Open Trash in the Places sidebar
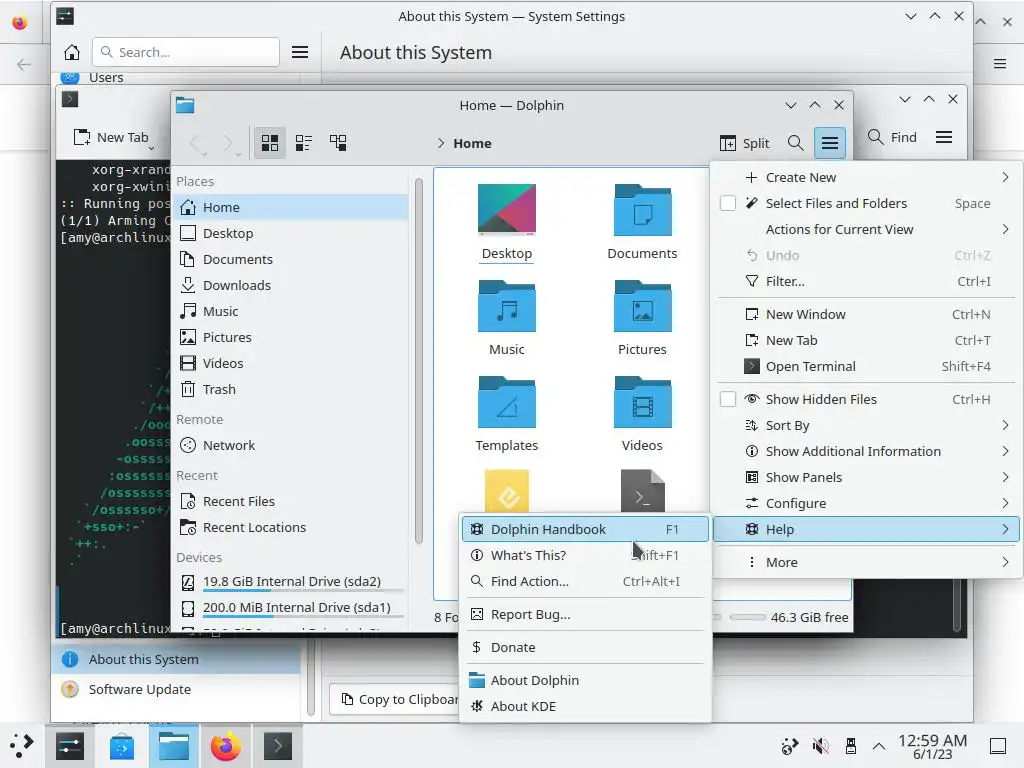The image size is (1024, 768). tap(290, 389)
